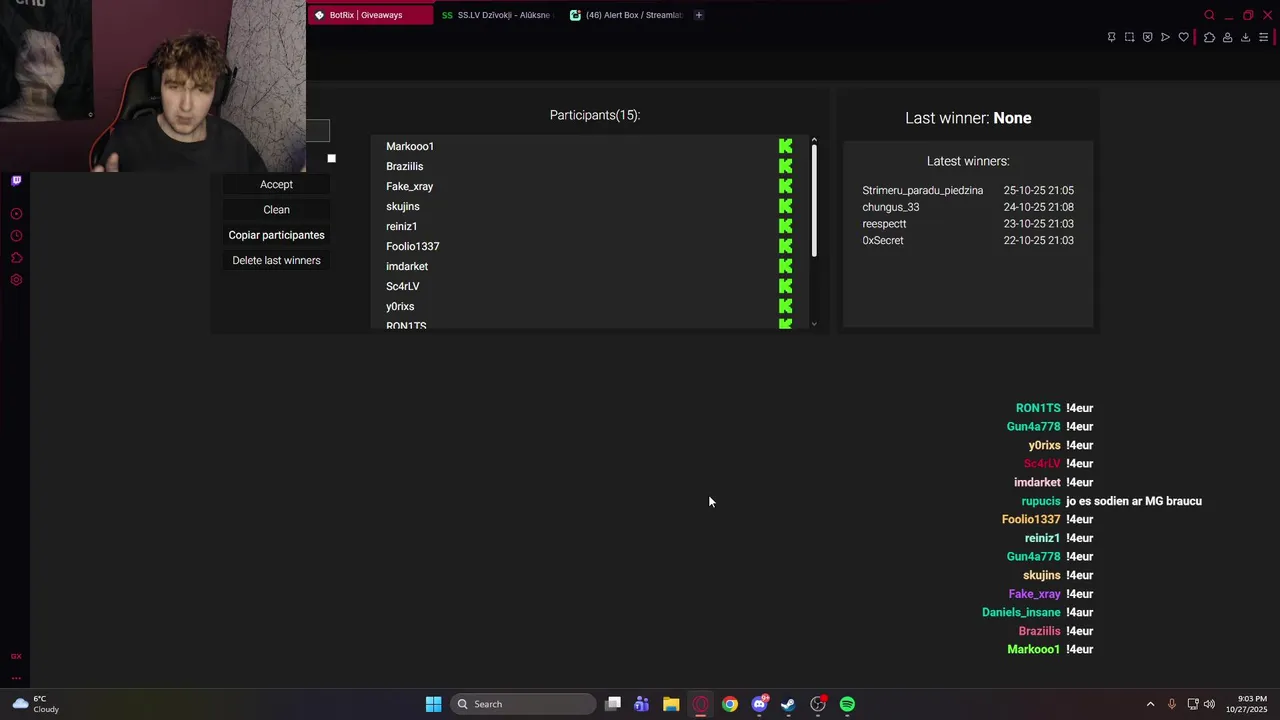Click the Kick icon next to reiniz1

click(786, 226)
